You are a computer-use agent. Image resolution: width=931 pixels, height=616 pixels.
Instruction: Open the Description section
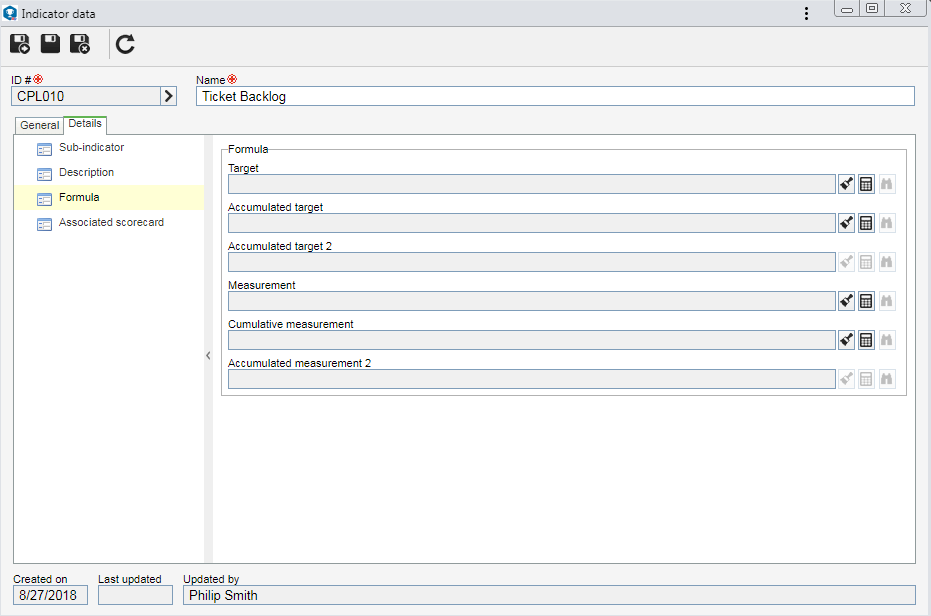[x=86, y=172]
